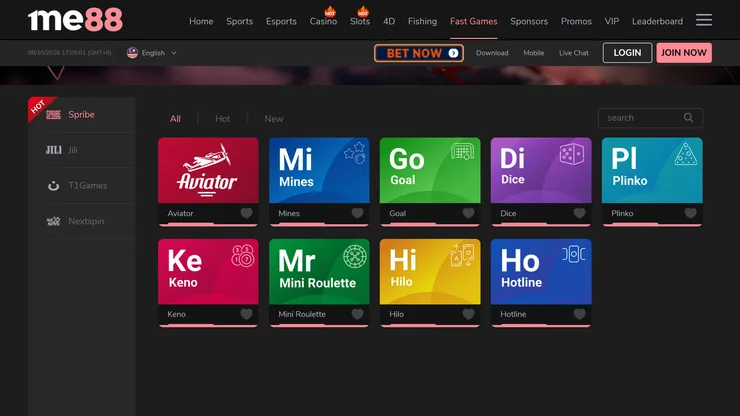
Task: Favorite the Mines game heart
Action: (357, 213)
